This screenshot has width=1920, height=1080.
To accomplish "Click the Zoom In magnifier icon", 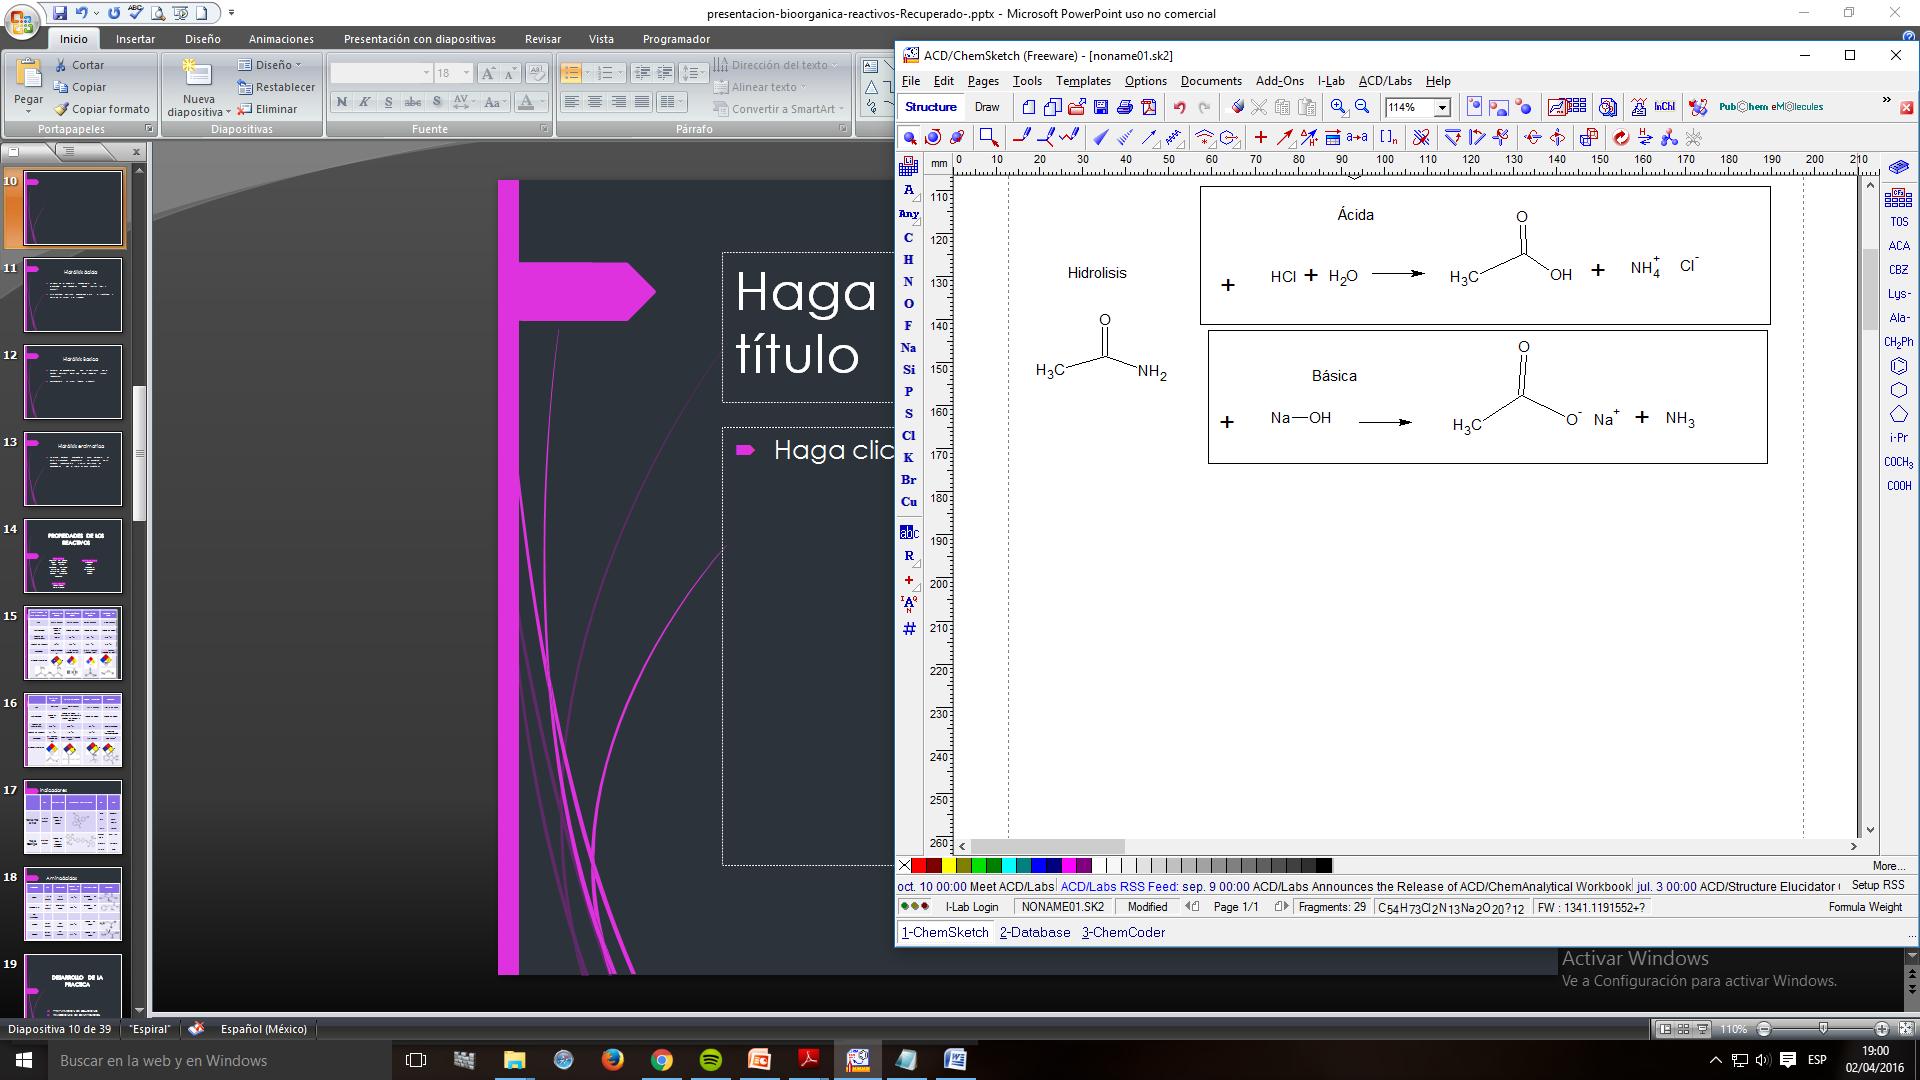I will 1338,107.
